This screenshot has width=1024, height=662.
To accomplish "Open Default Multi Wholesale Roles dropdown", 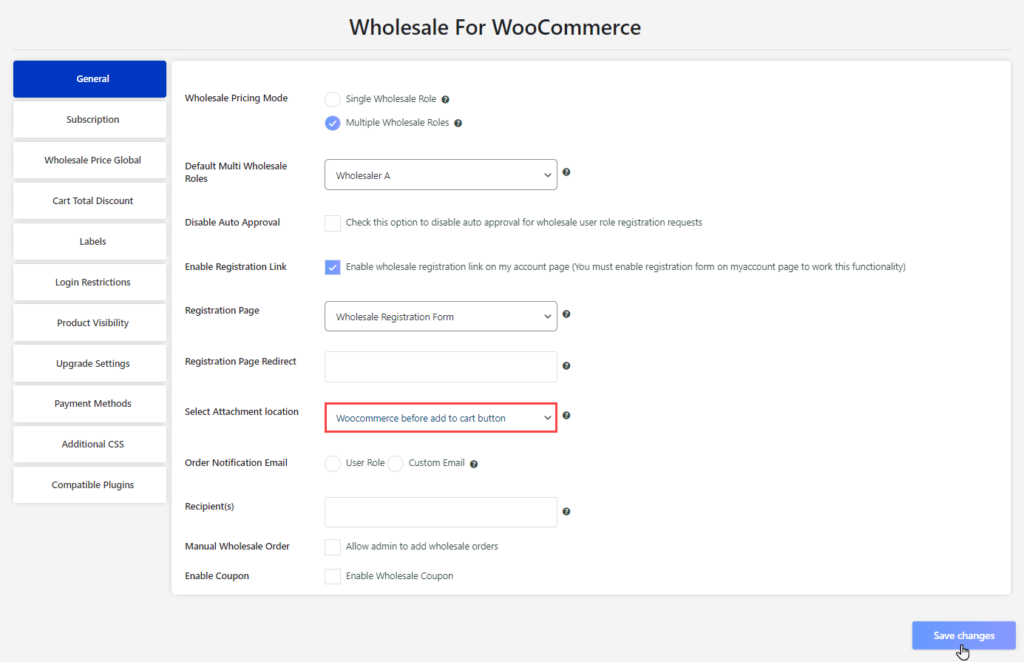I will [441, 175].
